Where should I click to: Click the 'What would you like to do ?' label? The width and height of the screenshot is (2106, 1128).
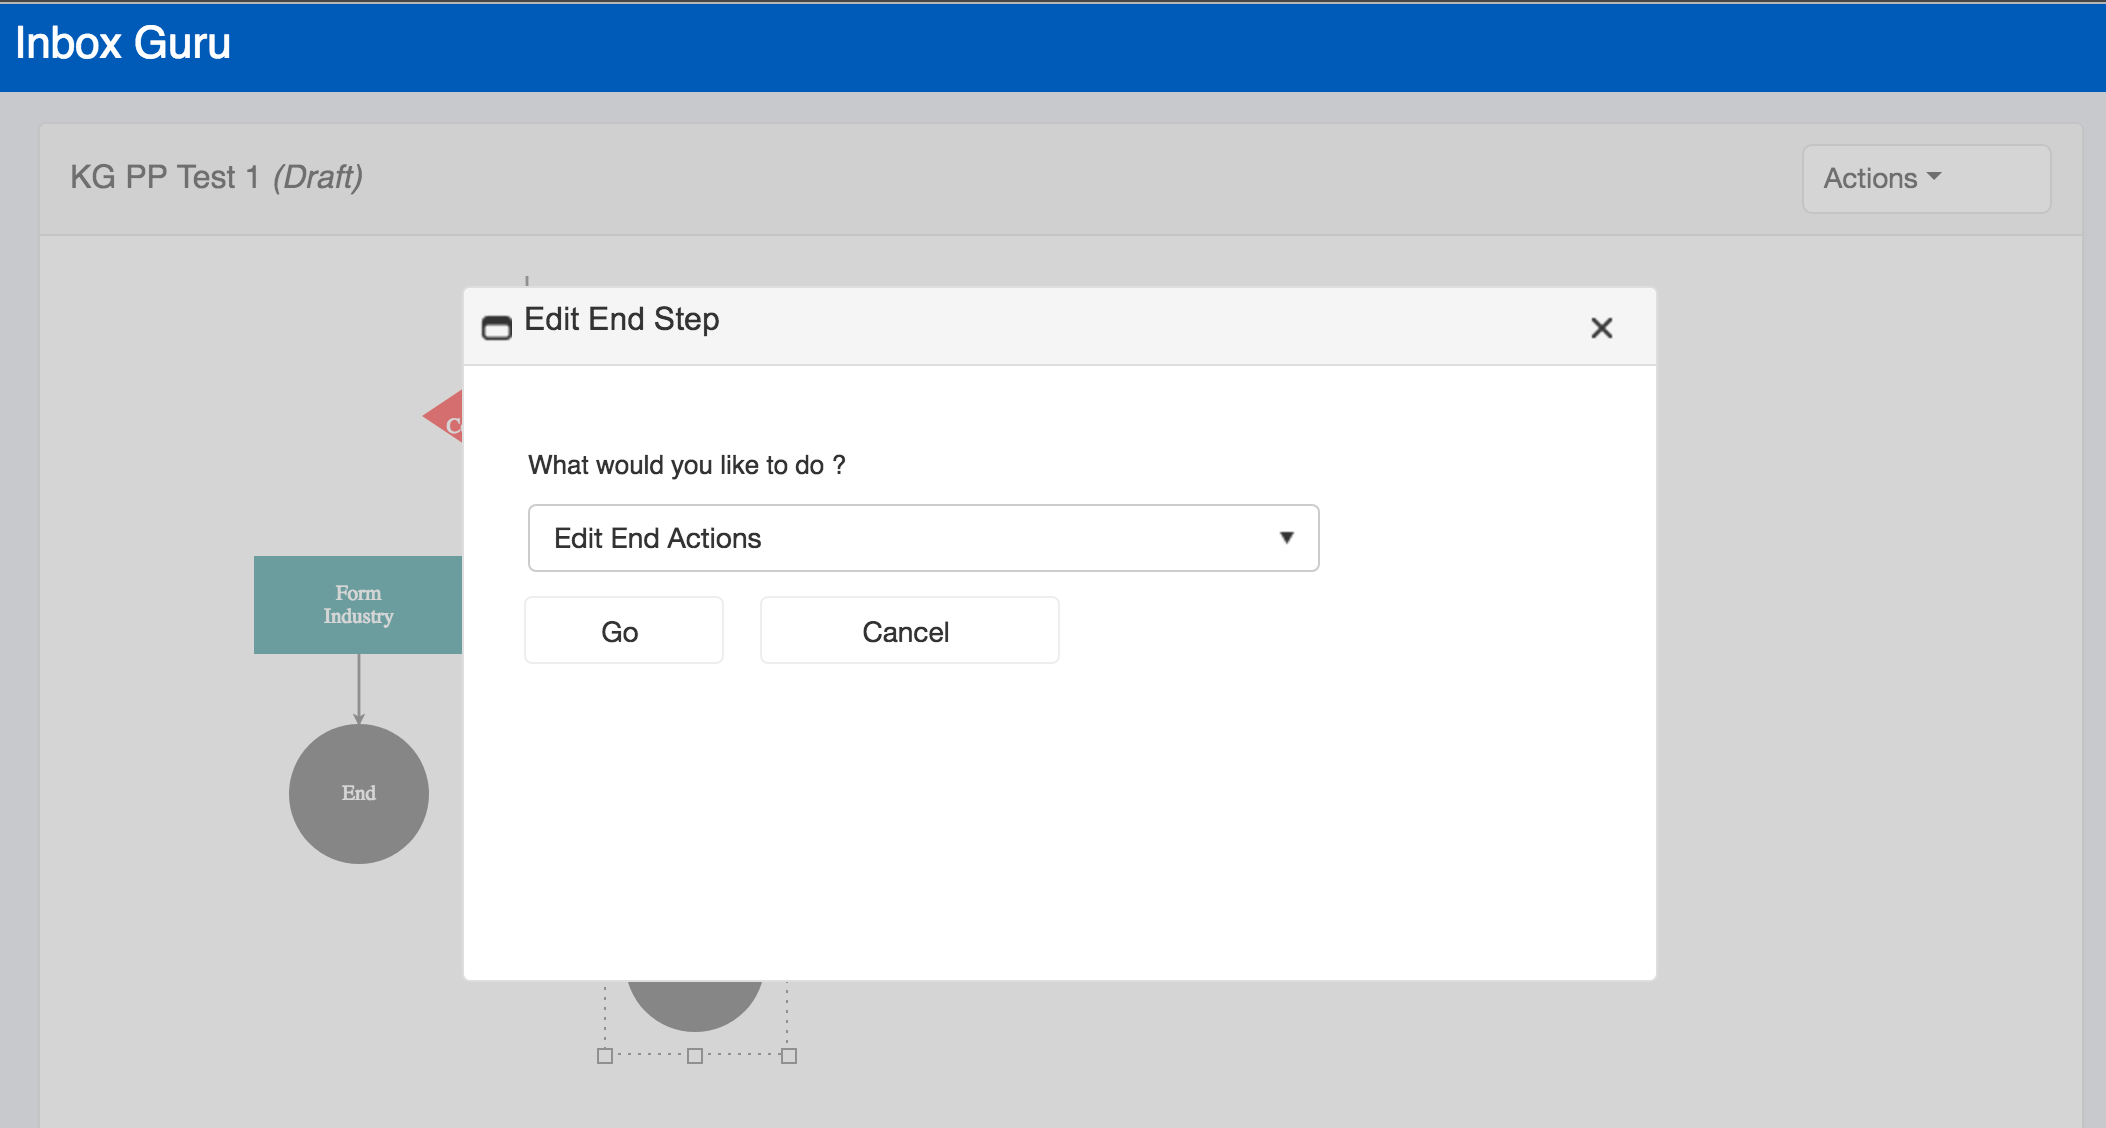pyautogui.click(x=687, y=465)
